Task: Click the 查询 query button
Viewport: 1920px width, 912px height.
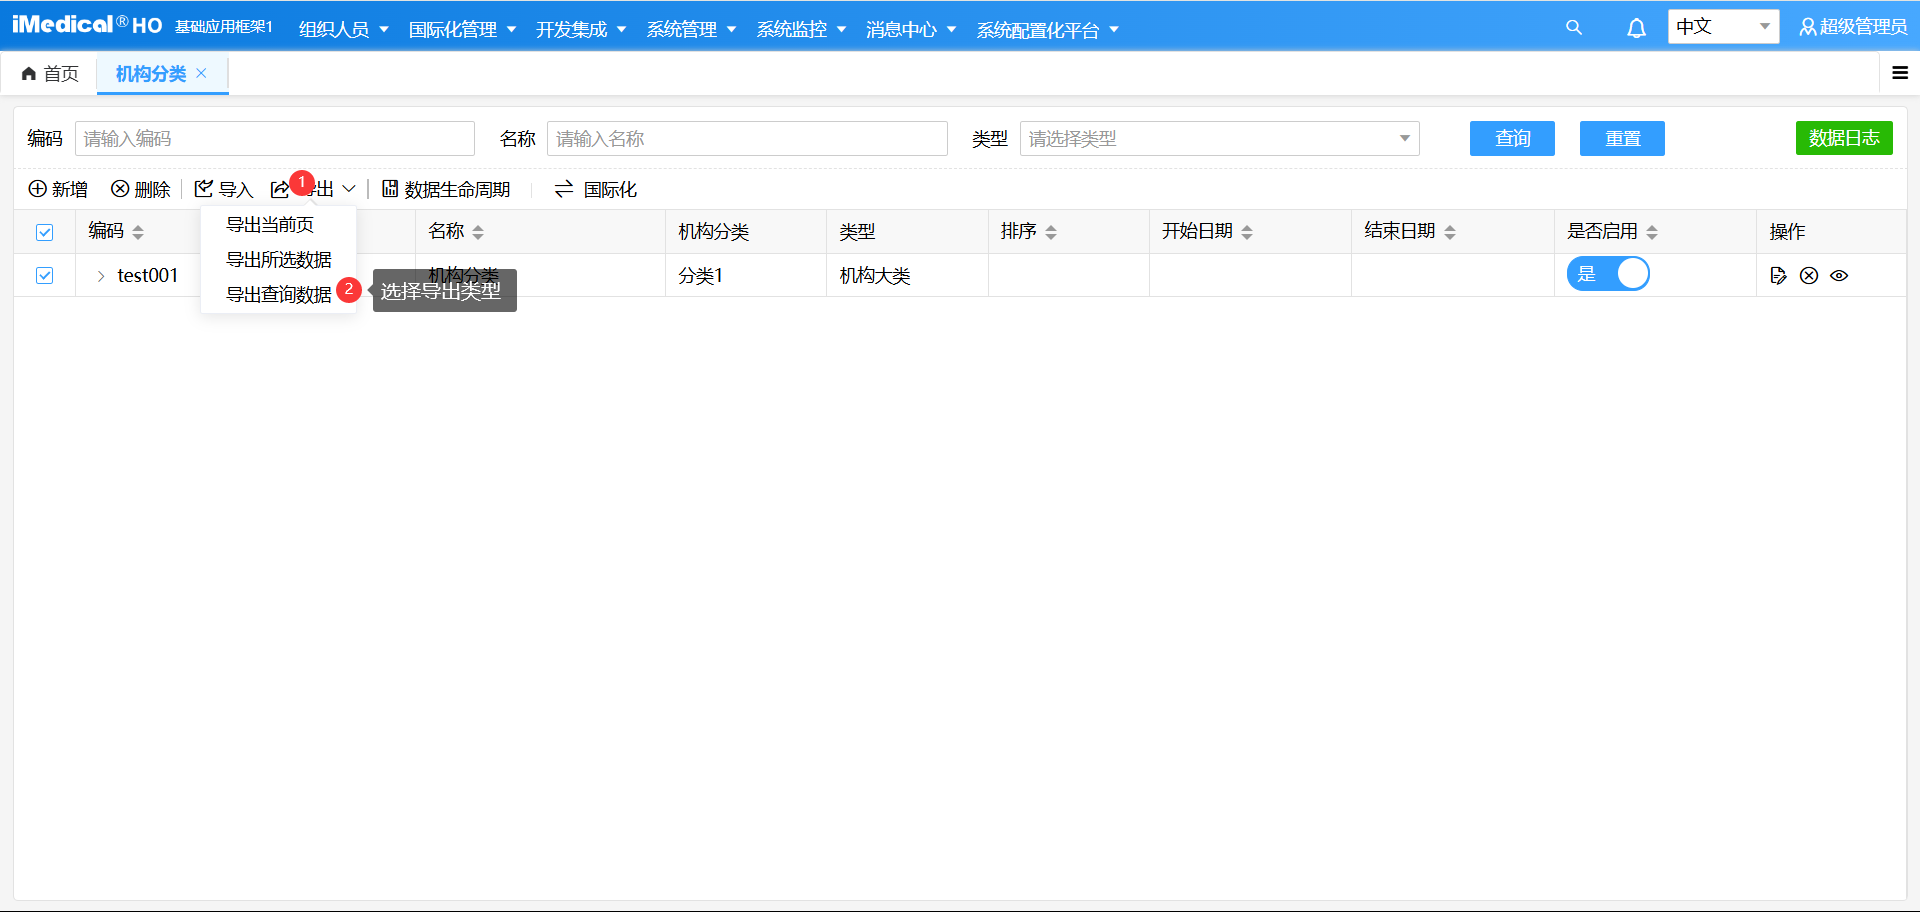Action: [x=1512, y=138]
